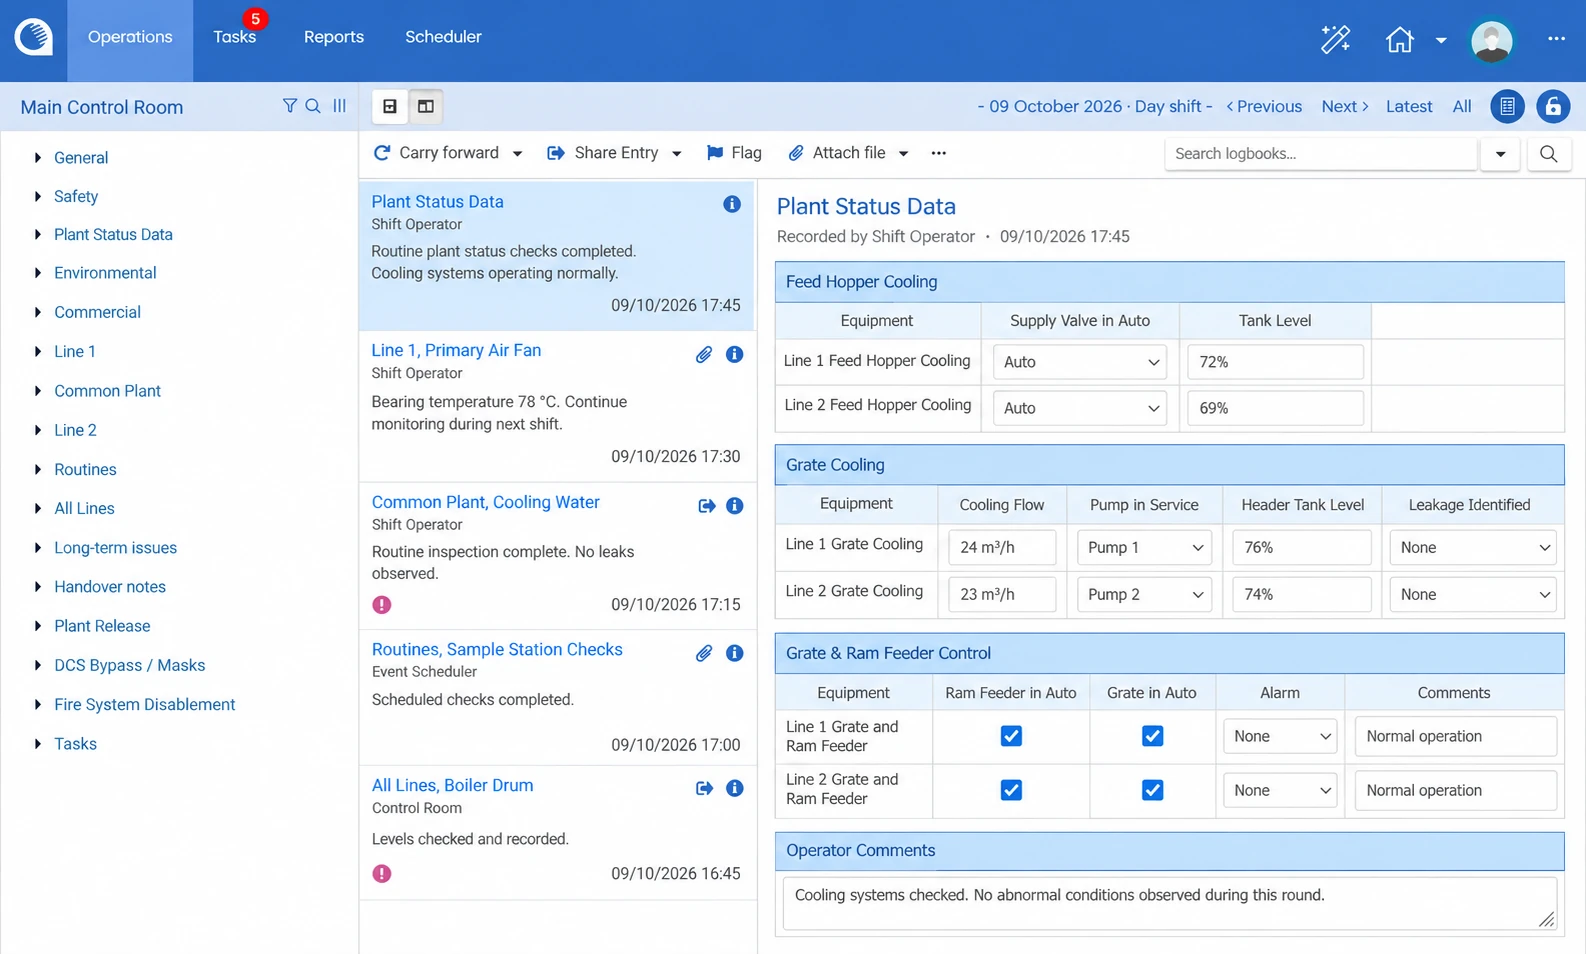The image size is (1586, 954).
Task: Toggle Line 2 Ram Feeder in Auto checkbox
Action: click(x=1011, y=790)
